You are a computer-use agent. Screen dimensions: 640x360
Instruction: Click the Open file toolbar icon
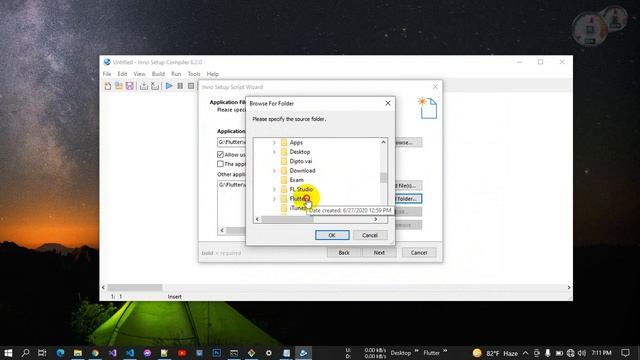pyautogui.click(x=119, y=86)
